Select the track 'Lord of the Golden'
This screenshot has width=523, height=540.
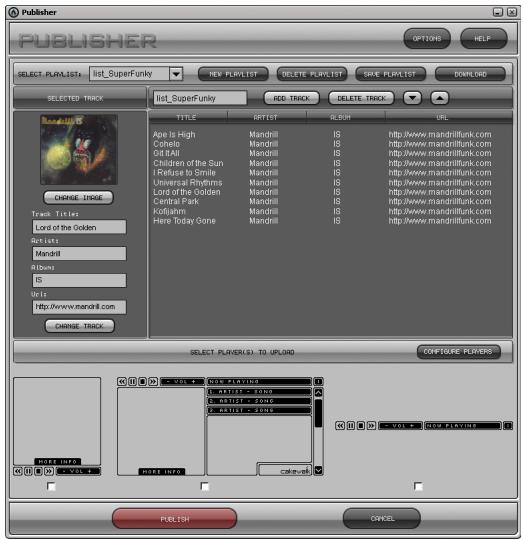coord(187,192)
